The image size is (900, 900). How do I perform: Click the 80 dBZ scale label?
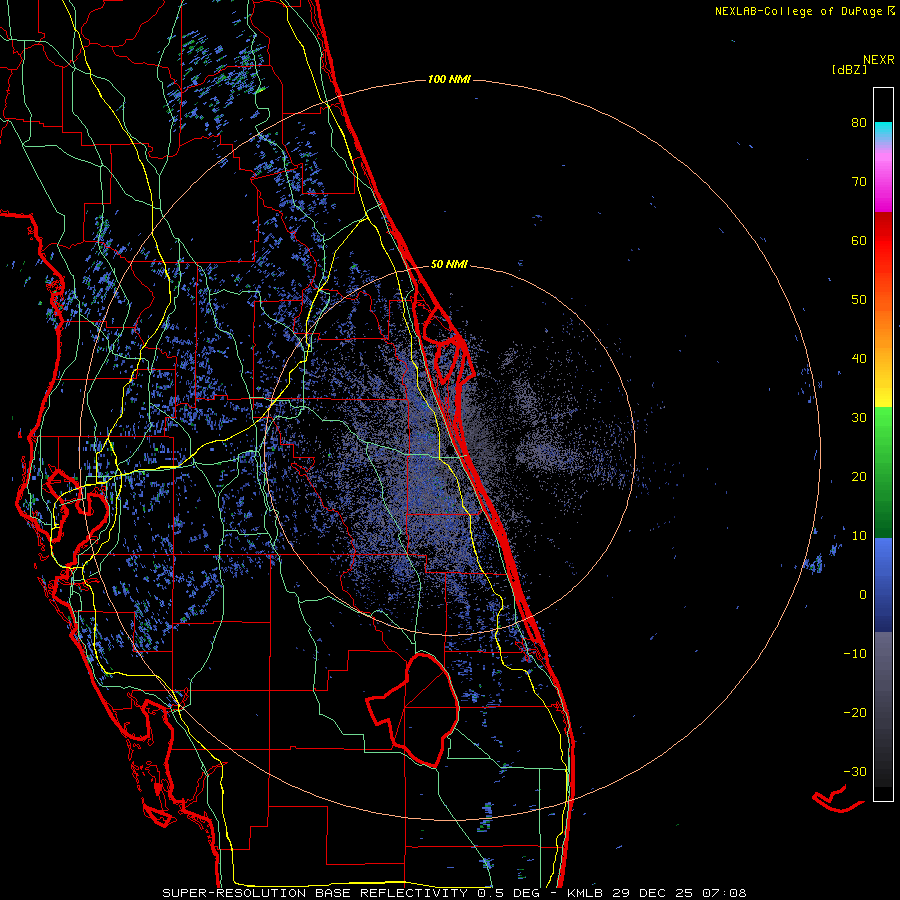point(859,122)
